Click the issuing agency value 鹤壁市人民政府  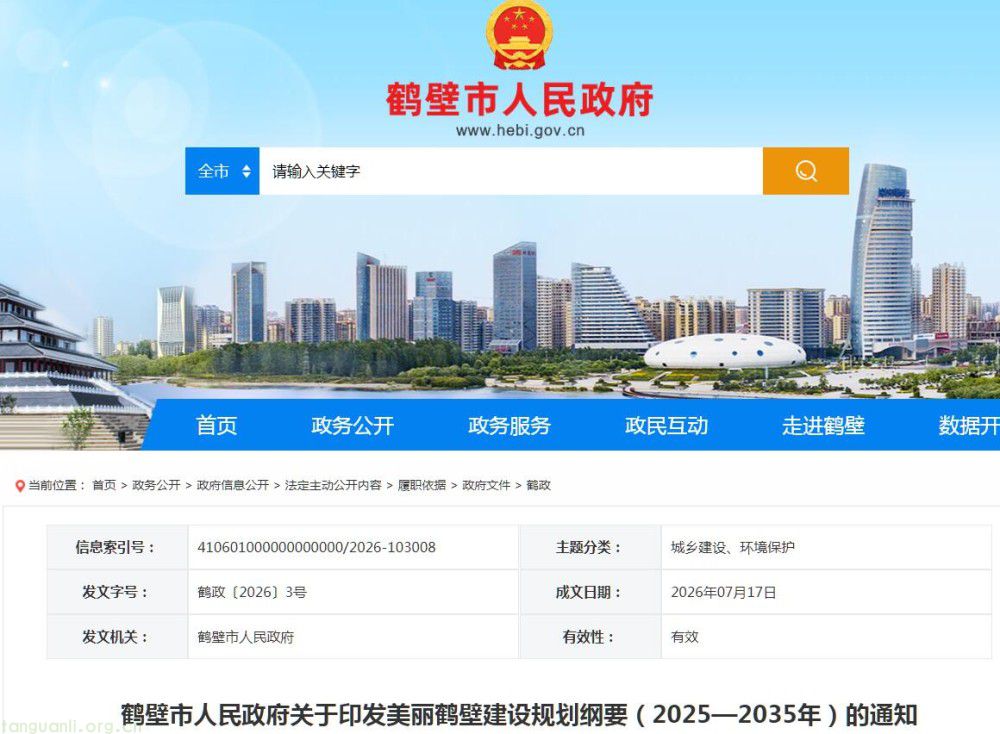click(x=246, y=636)
